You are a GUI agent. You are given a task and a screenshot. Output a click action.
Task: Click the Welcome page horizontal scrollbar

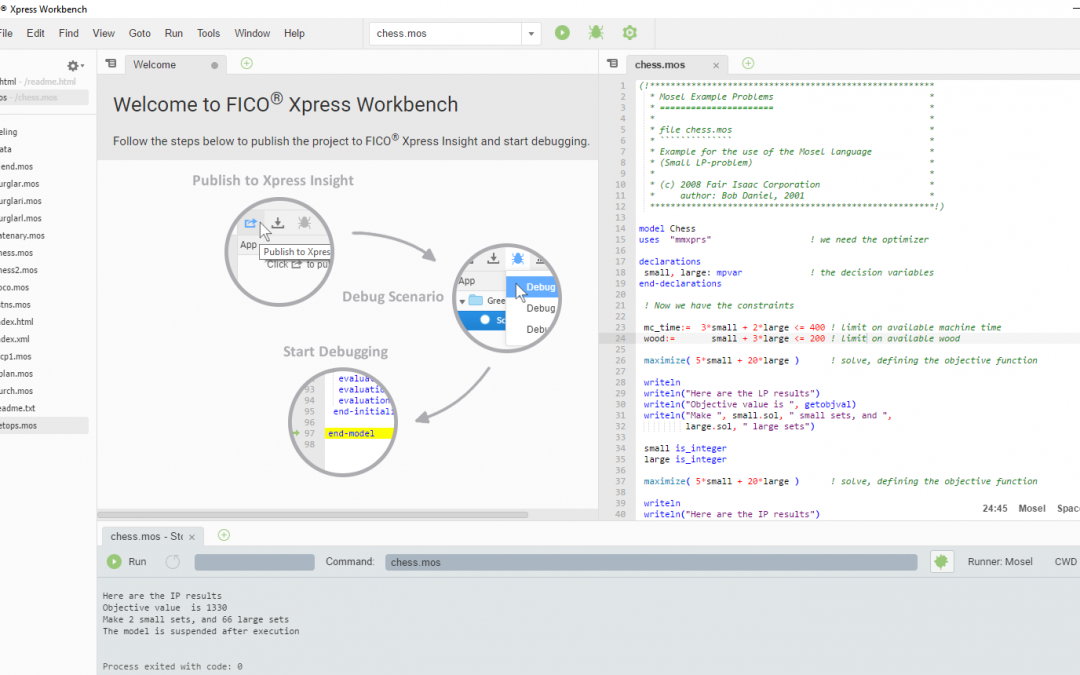(313, 515)
